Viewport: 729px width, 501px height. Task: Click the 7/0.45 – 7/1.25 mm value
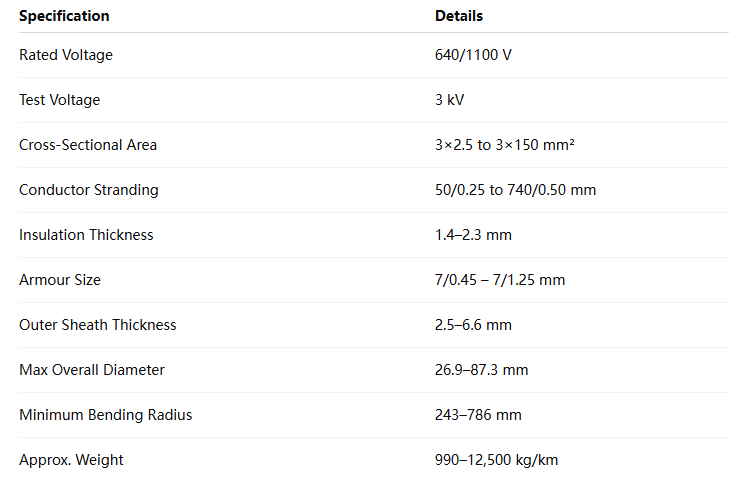tap(500, 280)
